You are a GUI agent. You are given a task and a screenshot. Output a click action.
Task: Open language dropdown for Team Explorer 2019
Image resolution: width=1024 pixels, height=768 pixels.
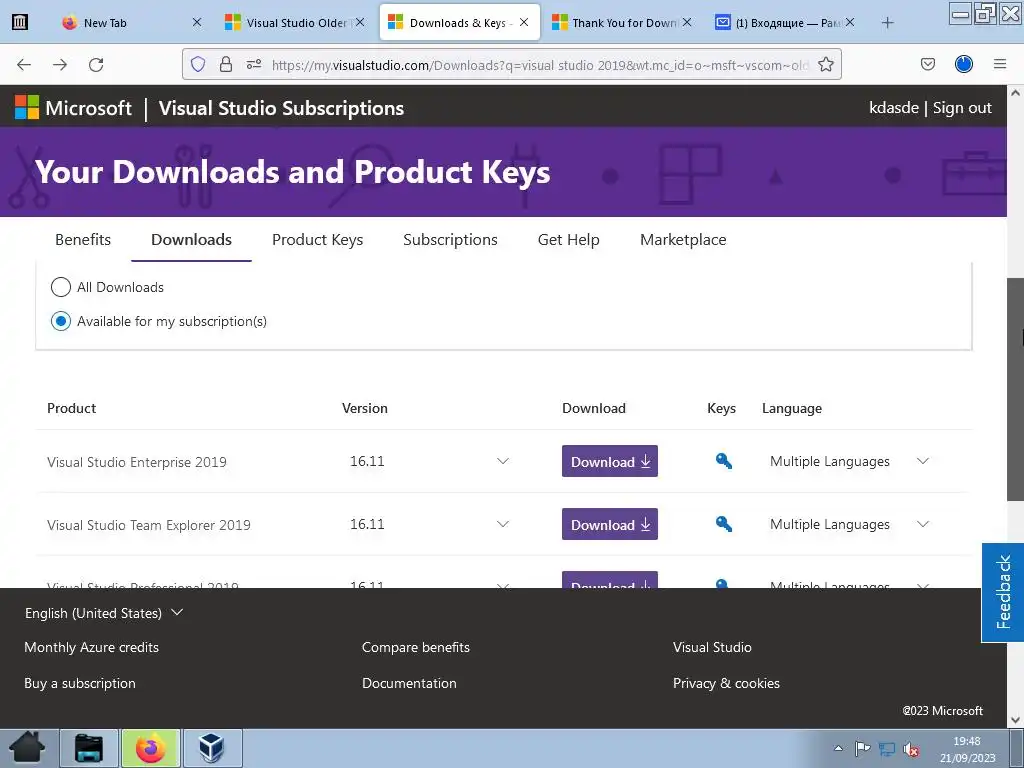click(x=923, y=524)
